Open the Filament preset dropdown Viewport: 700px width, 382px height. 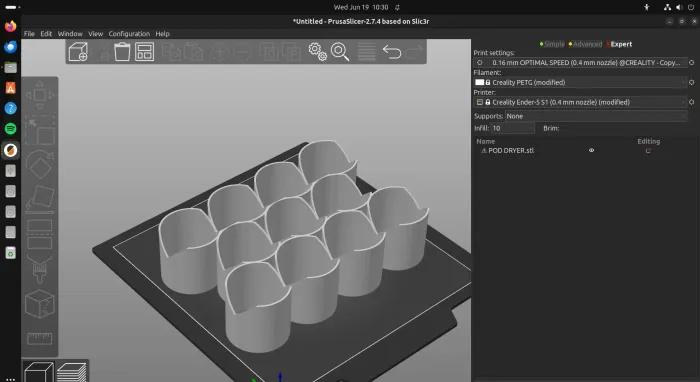[580, 83]
